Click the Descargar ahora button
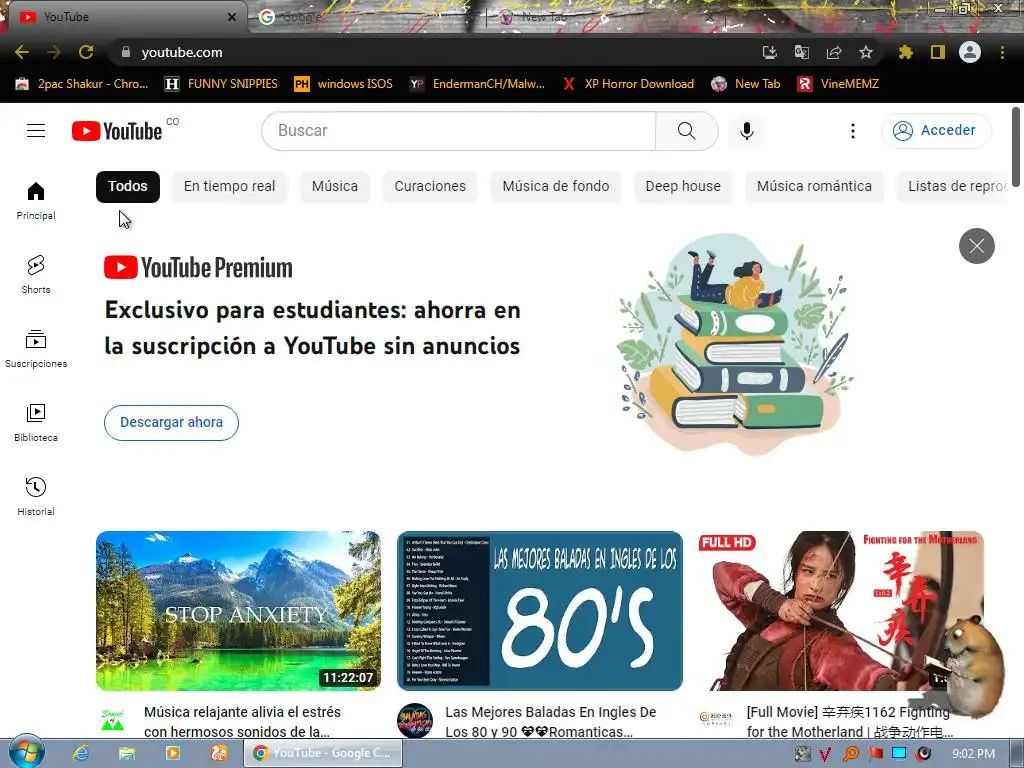Screen dimensions: 1024x768 (171, 423)
